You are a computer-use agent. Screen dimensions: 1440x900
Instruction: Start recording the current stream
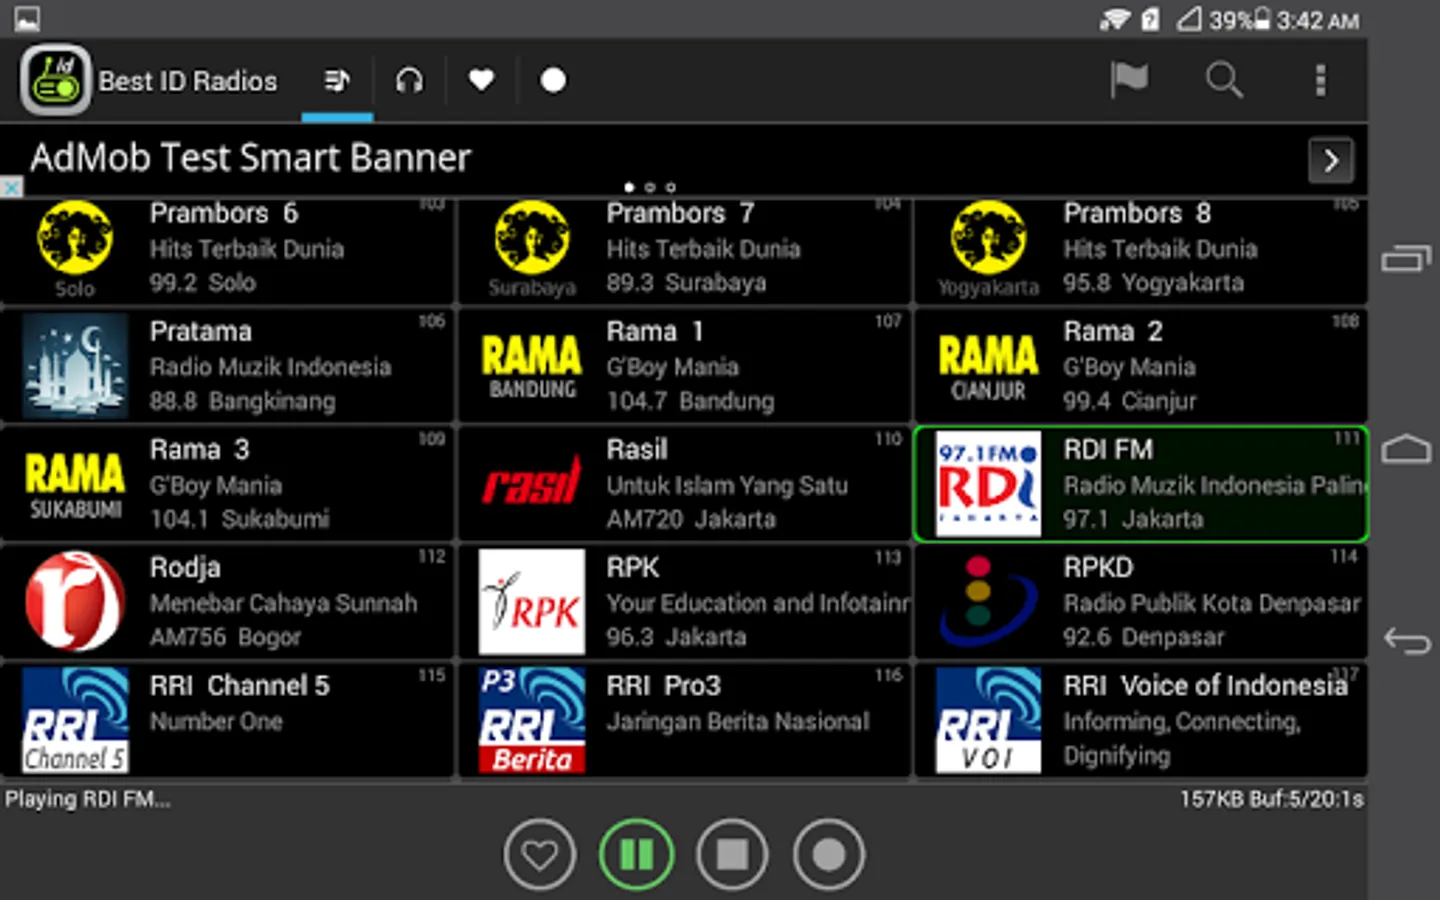tap(828, 855)
